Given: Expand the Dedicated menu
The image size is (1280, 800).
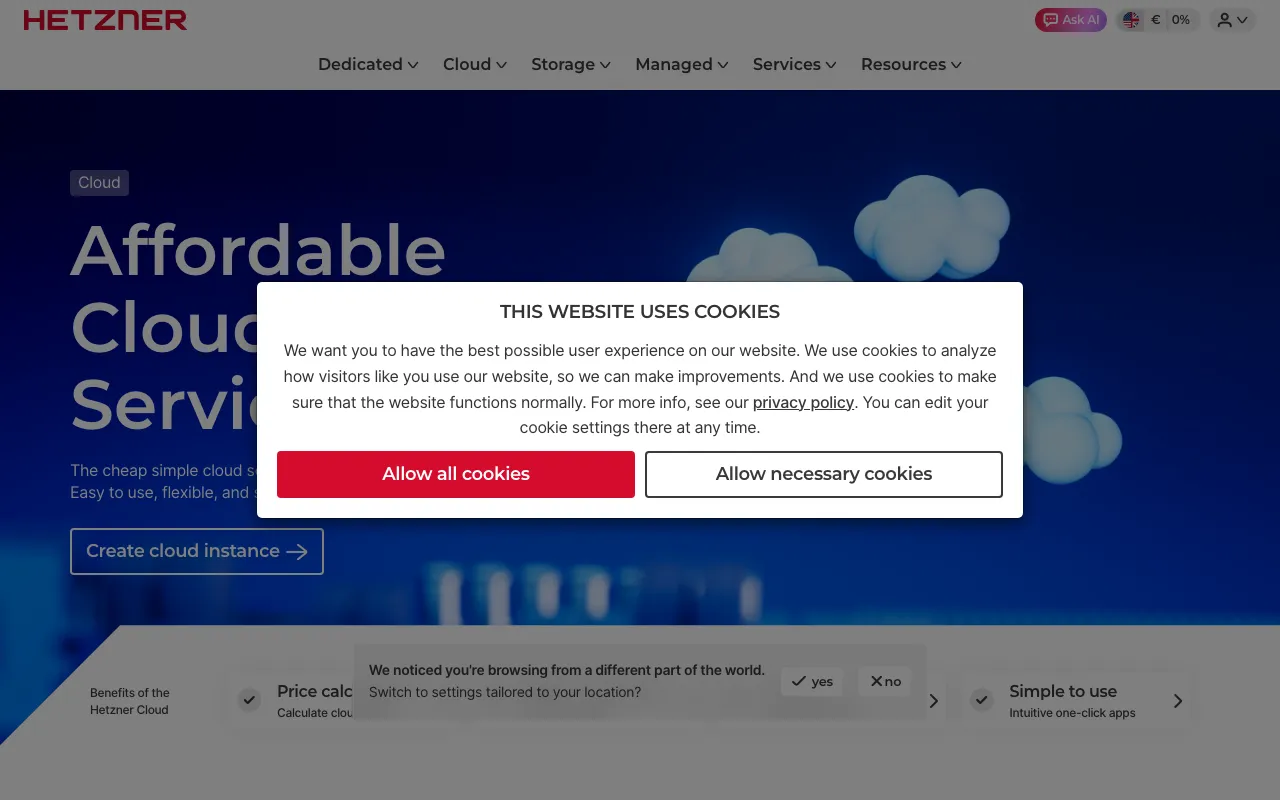Looking at the screenshot, I should click(368, 64).
